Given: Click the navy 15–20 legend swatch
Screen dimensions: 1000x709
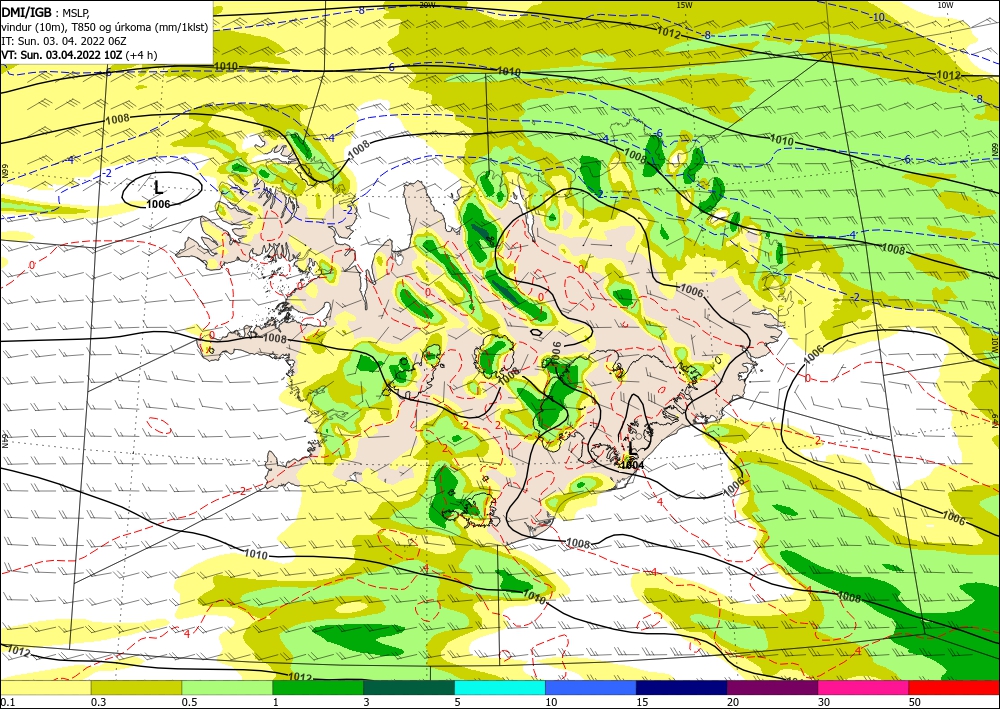Looking at the screenshot, I should (x=682, y=687).
